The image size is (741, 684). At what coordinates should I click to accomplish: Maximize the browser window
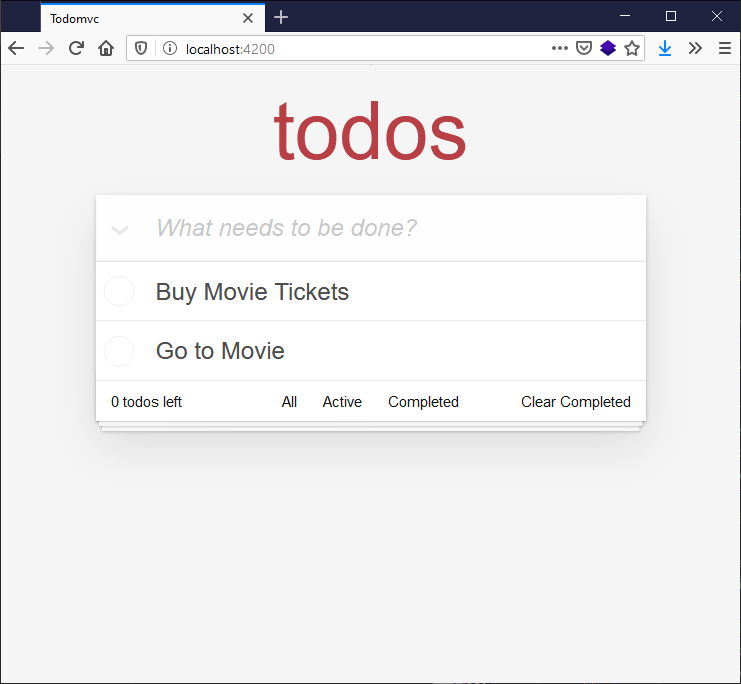pos(671,16)
